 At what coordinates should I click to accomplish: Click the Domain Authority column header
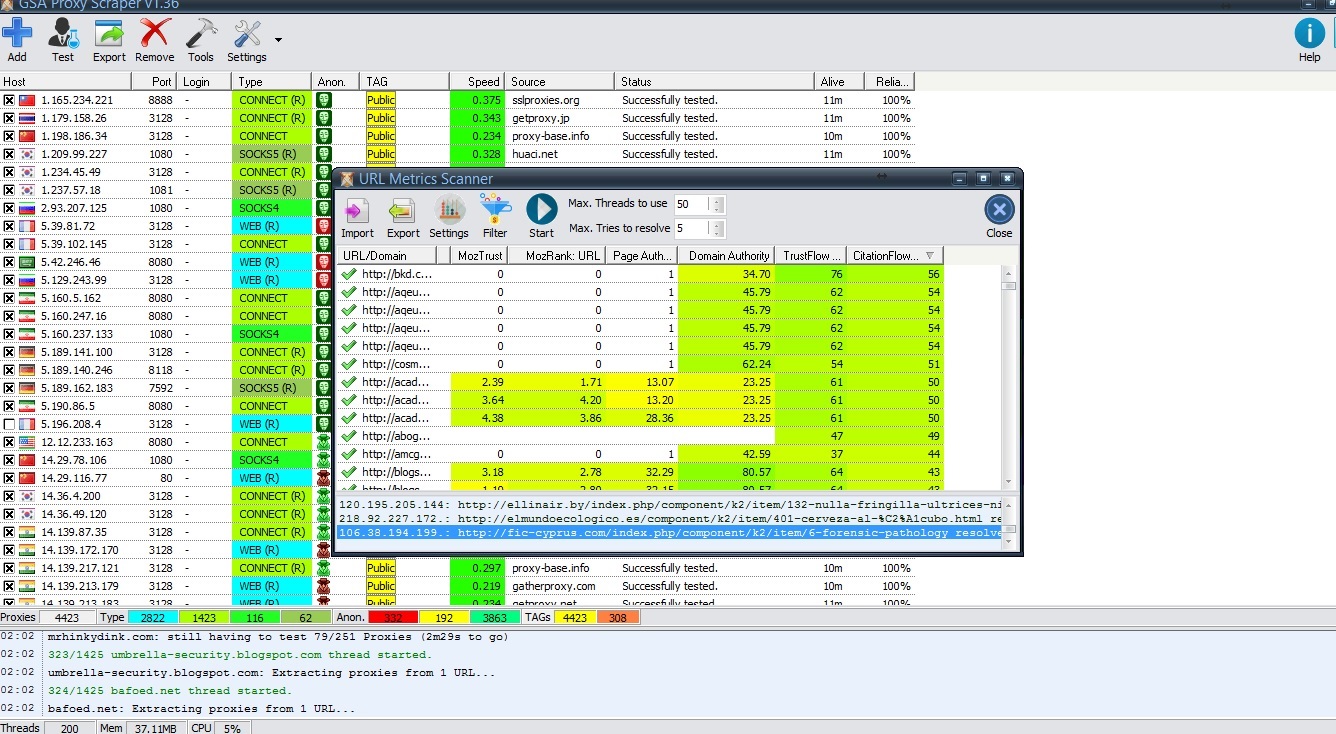728,256
